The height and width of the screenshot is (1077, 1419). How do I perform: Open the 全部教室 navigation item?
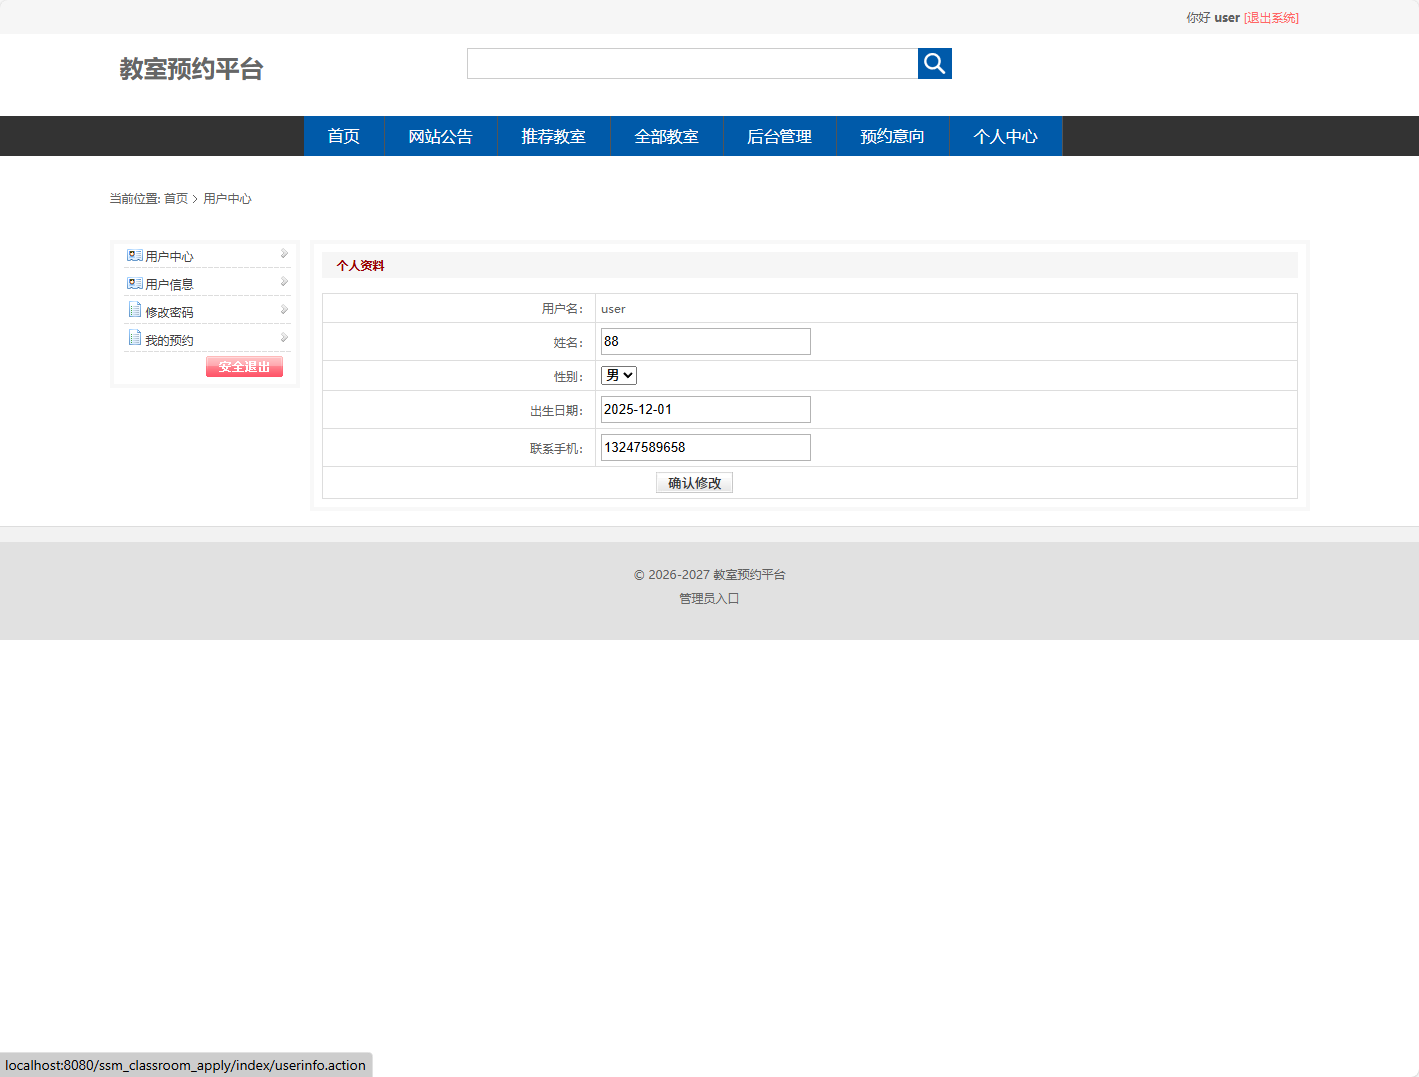coord(666,136)
